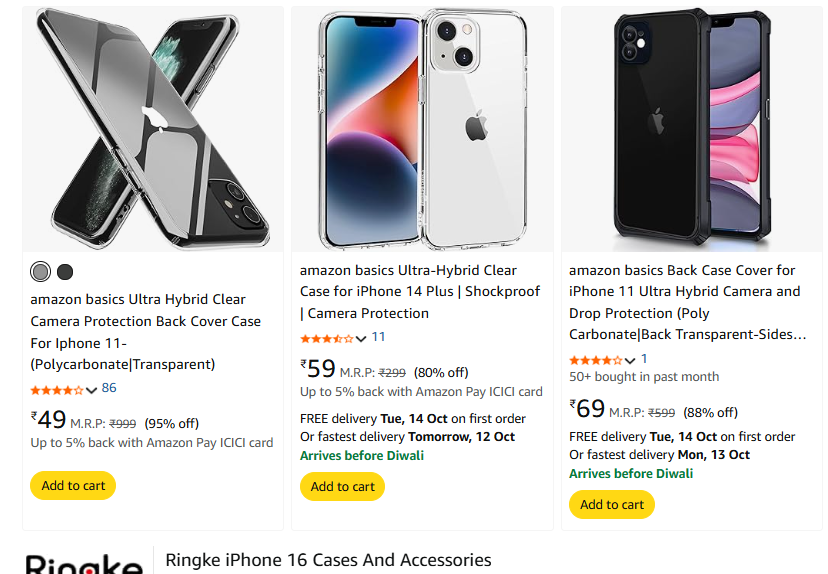Open the iPhone 11 transparent case image
Screen dimensions: 828x574
pyautogui.click(x=153, y=129)
